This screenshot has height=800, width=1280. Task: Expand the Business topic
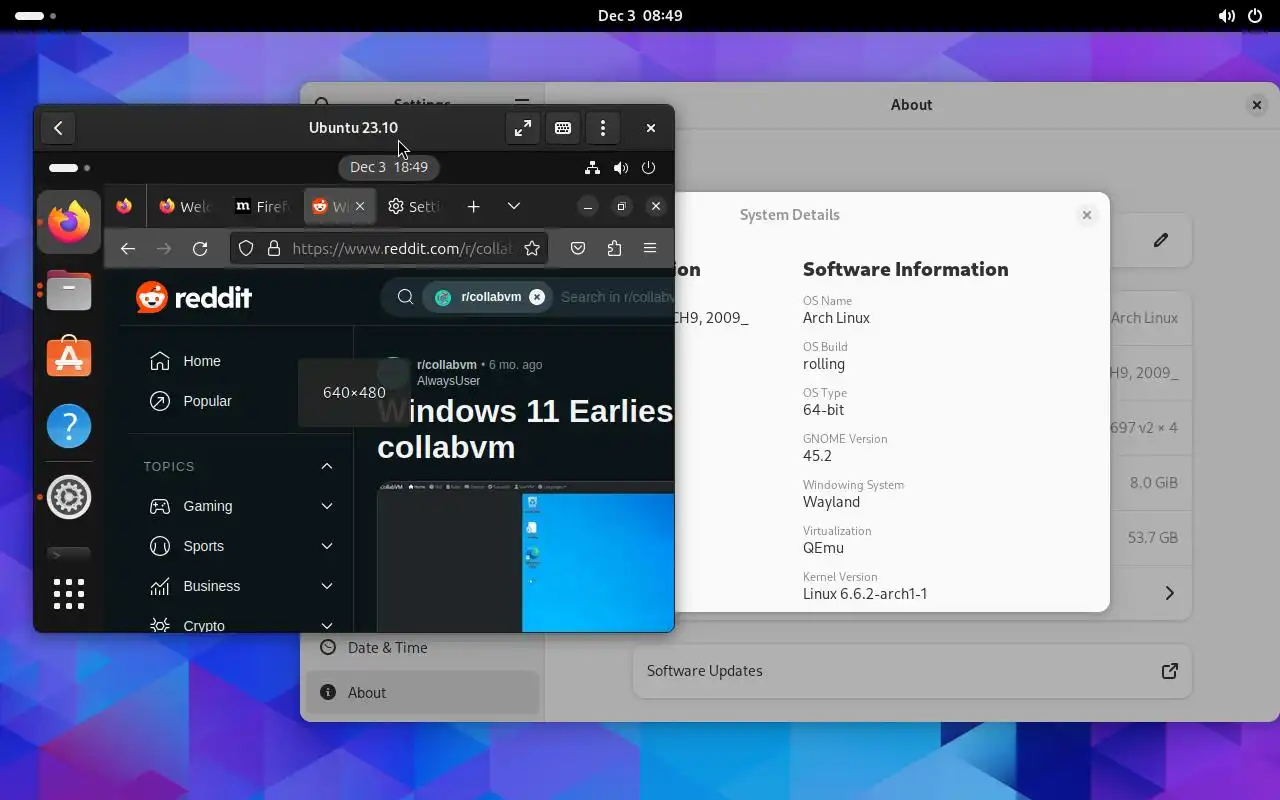326,586
